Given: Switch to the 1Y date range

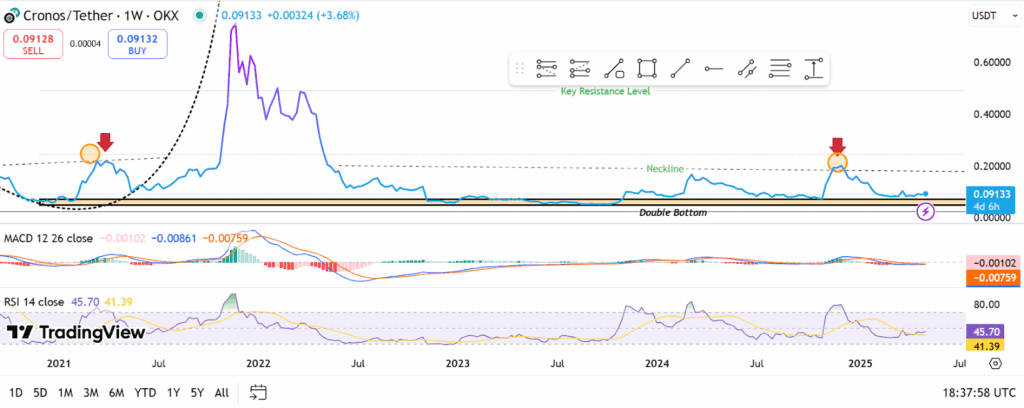Looking at the screenshot, I should pos(173,392).
